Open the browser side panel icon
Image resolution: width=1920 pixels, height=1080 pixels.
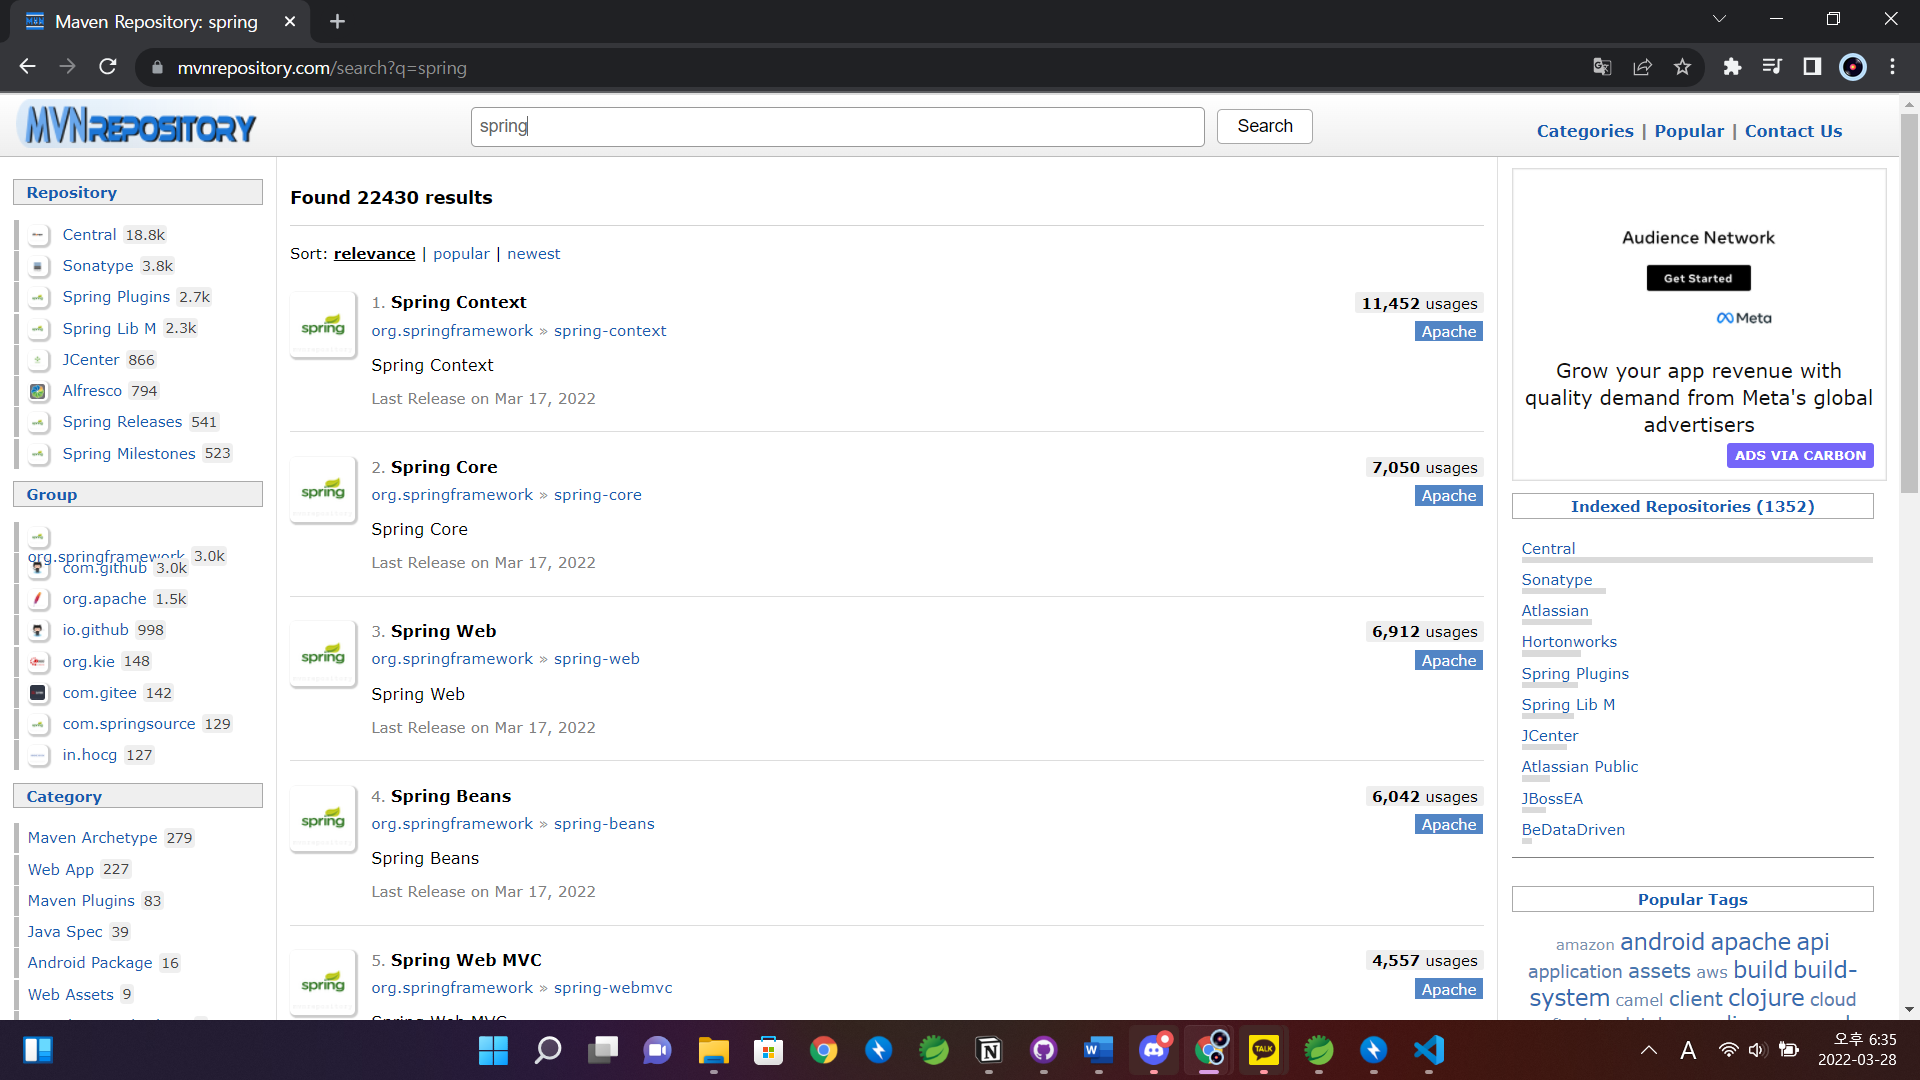(x=1812, y=67)
